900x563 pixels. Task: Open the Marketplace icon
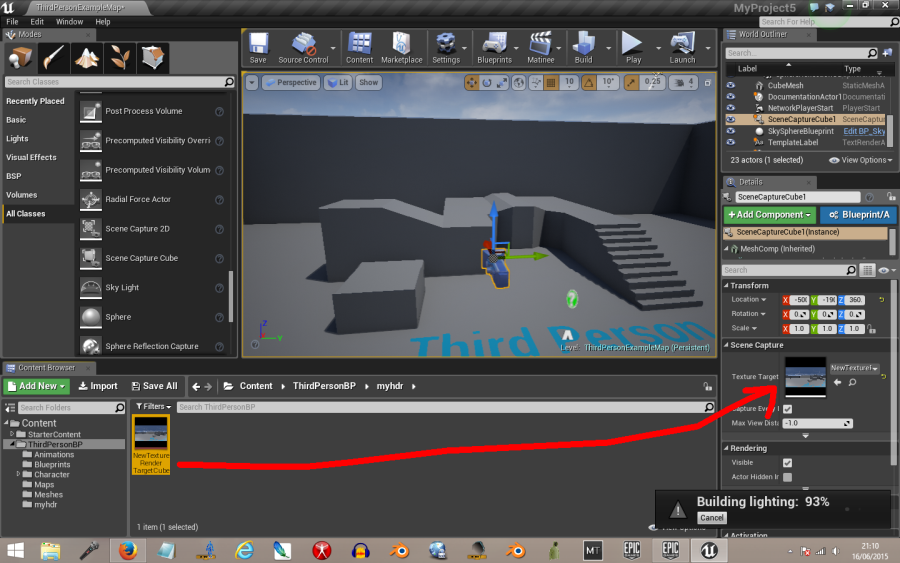401,48
